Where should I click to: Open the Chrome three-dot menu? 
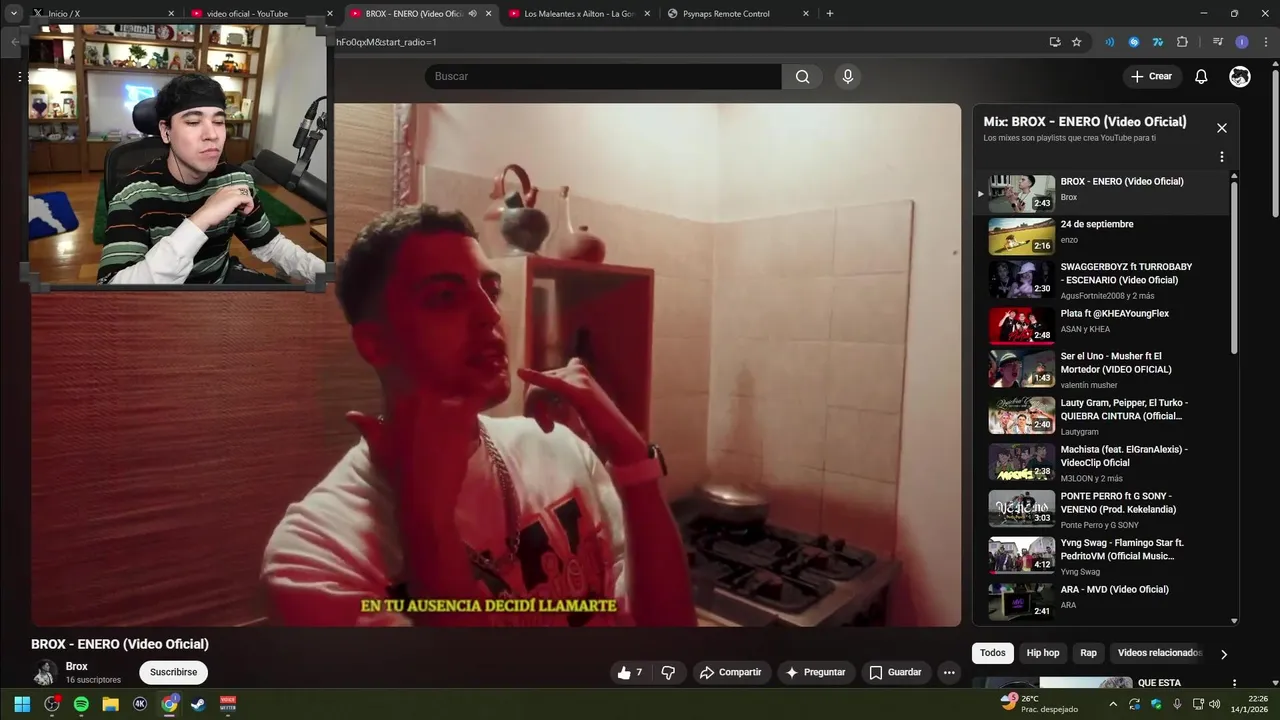pyautogui.click(x=1265, y=42)
